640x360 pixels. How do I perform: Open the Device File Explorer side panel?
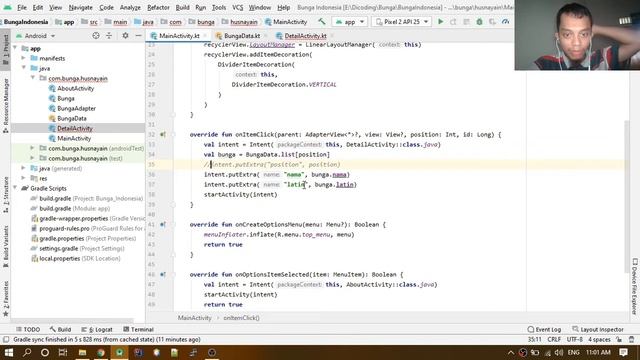pyautogui.click(x=634, y=286)
